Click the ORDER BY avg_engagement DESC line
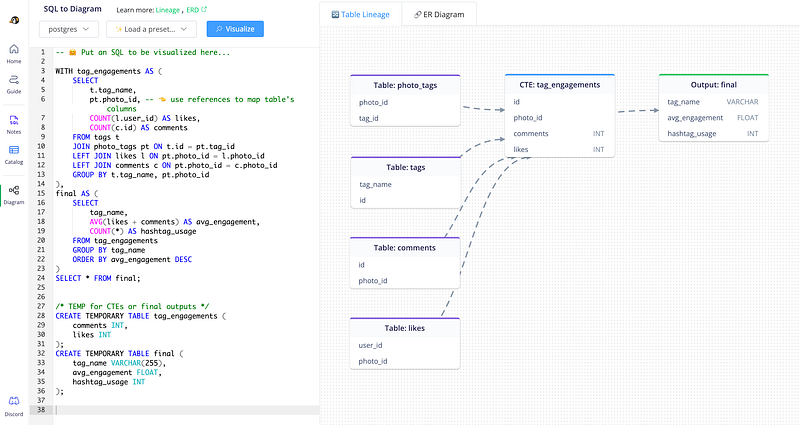Image resolution: width=800 pixels, height=425 pixels. click(132, 259)
